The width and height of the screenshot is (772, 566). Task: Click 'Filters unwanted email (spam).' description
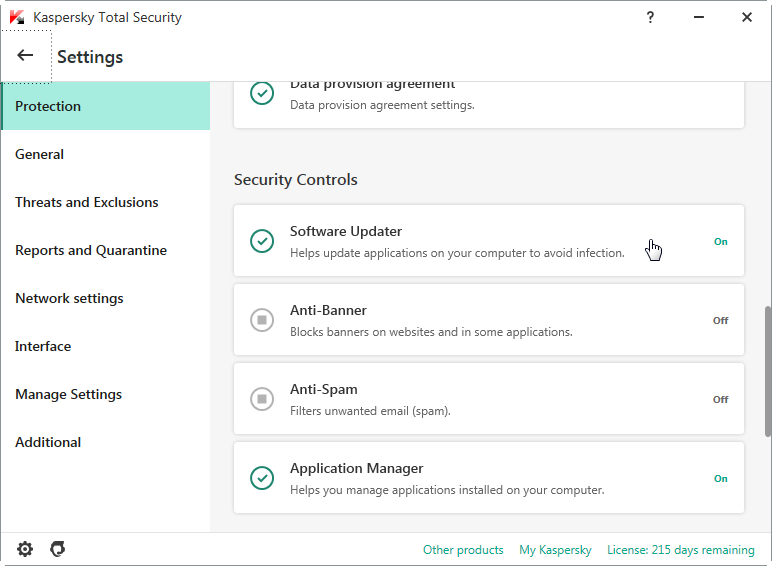(370, 411)
